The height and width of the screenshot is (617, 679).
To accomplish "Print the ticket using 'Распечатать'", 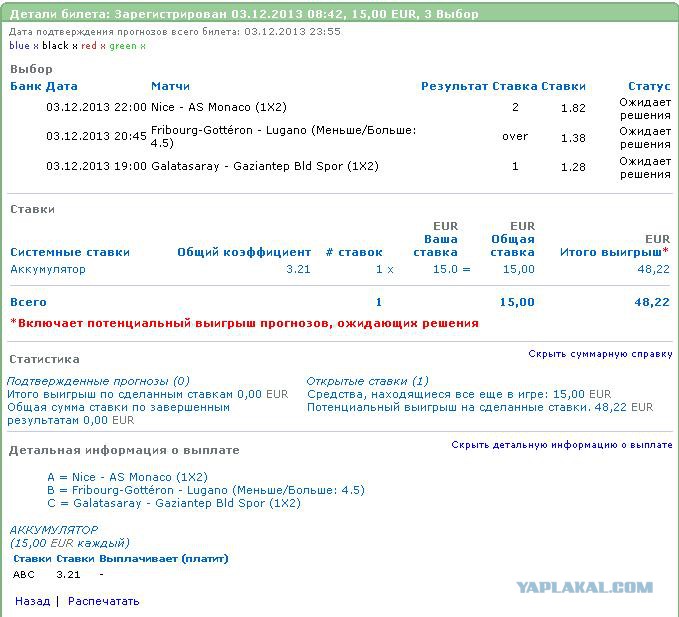I will point(103,601).
